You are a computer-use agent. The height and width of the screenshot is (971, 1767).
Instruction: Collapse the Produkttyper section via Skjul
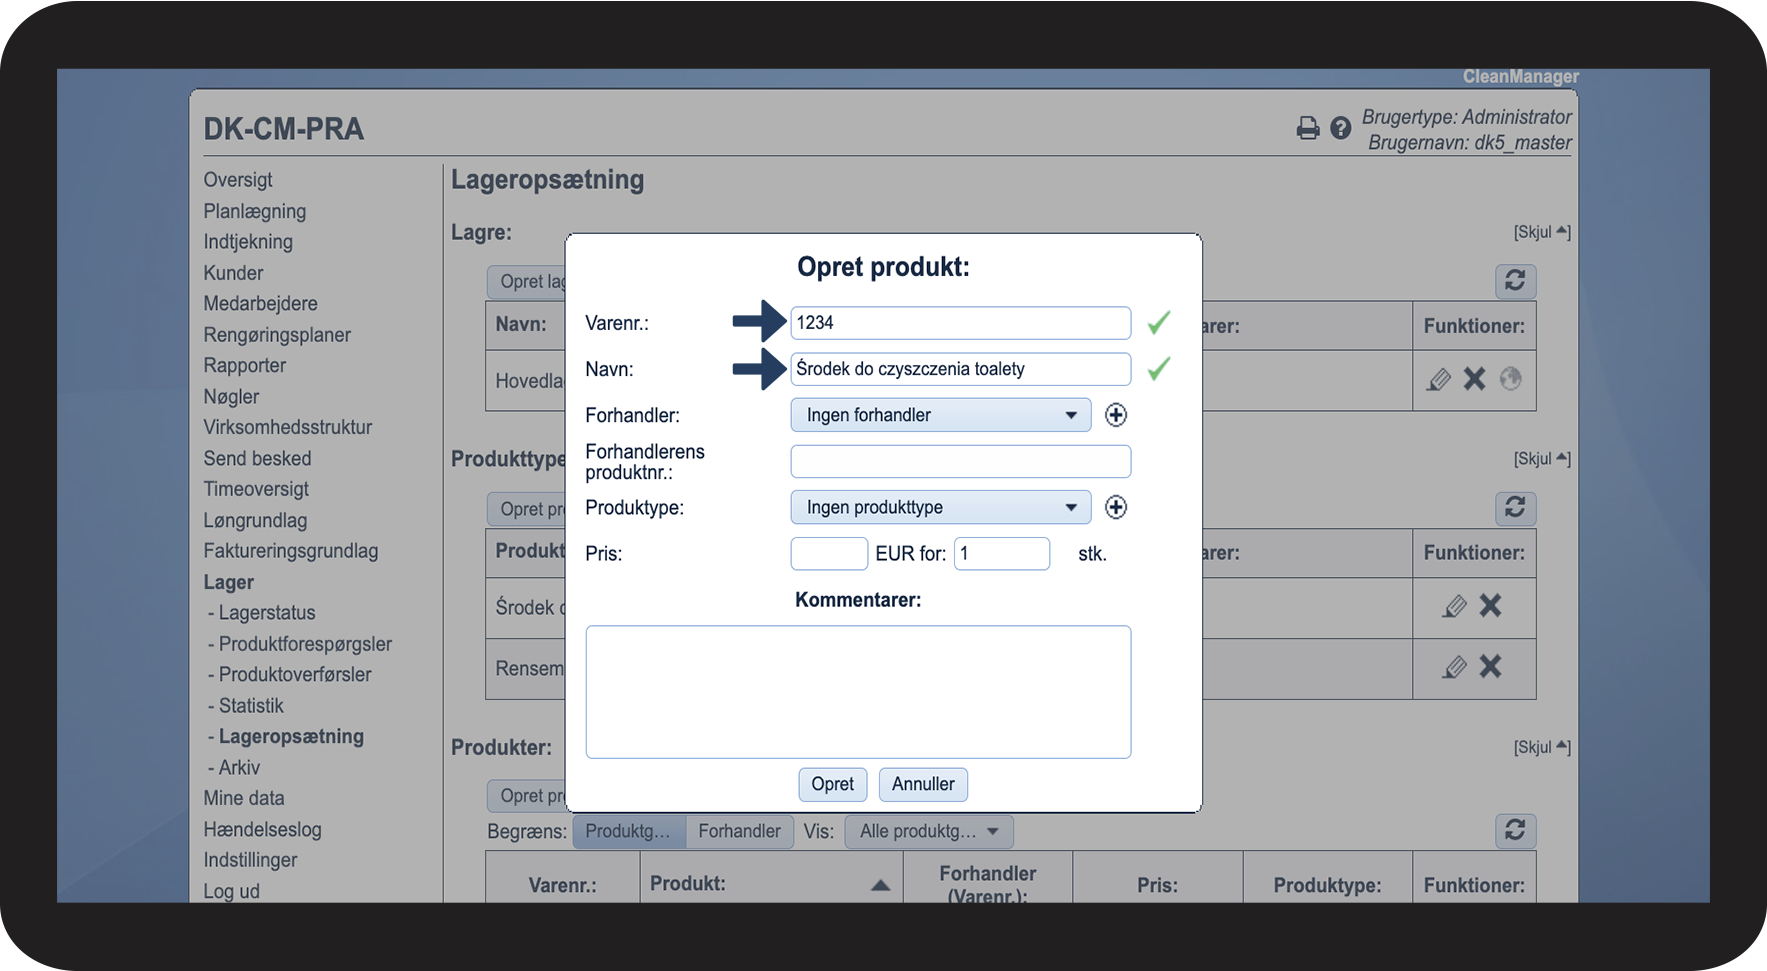coord(1542,459)
